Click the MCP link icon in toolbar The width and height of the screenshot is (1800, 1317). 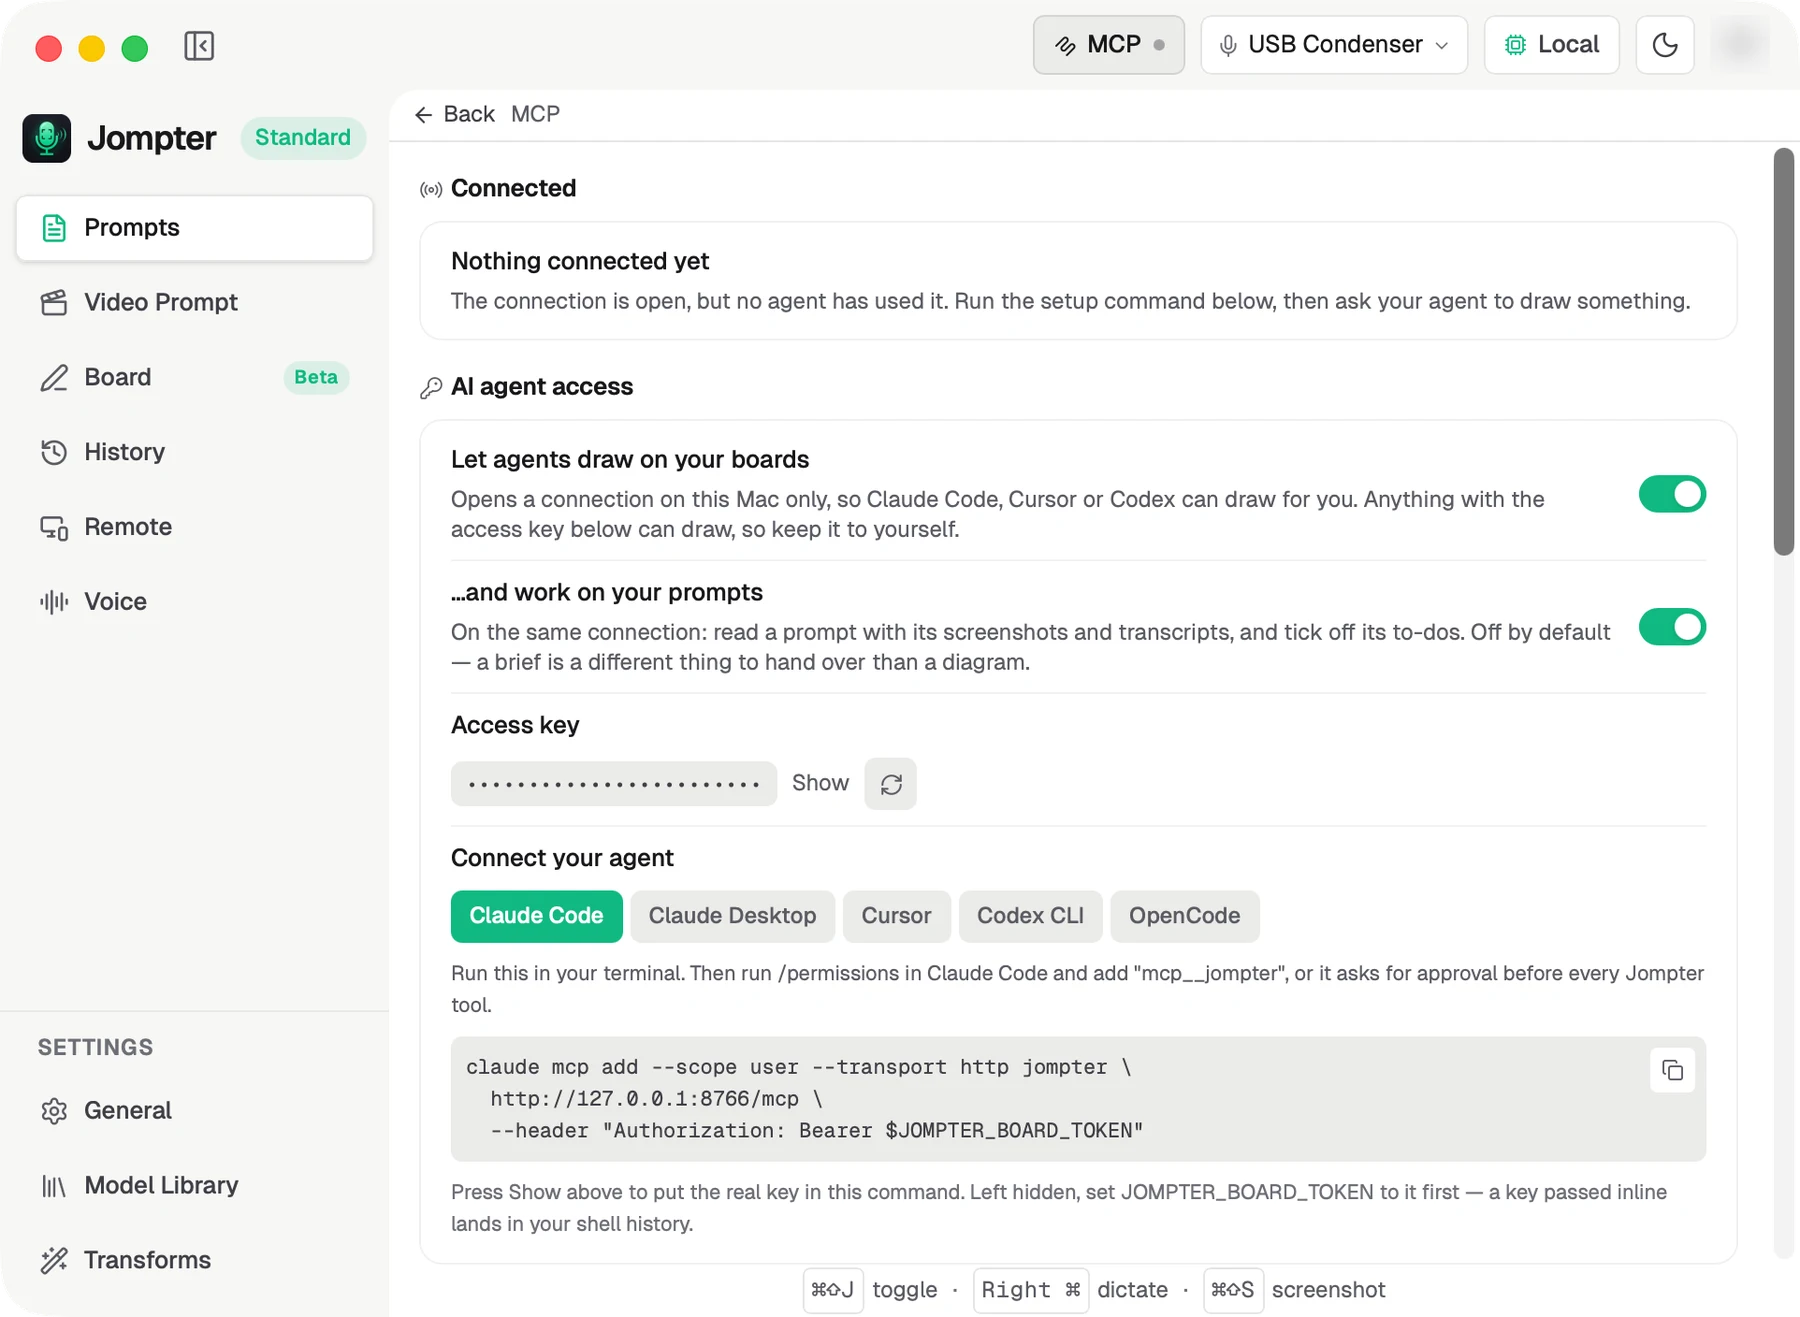click(x=1066, y=45)
